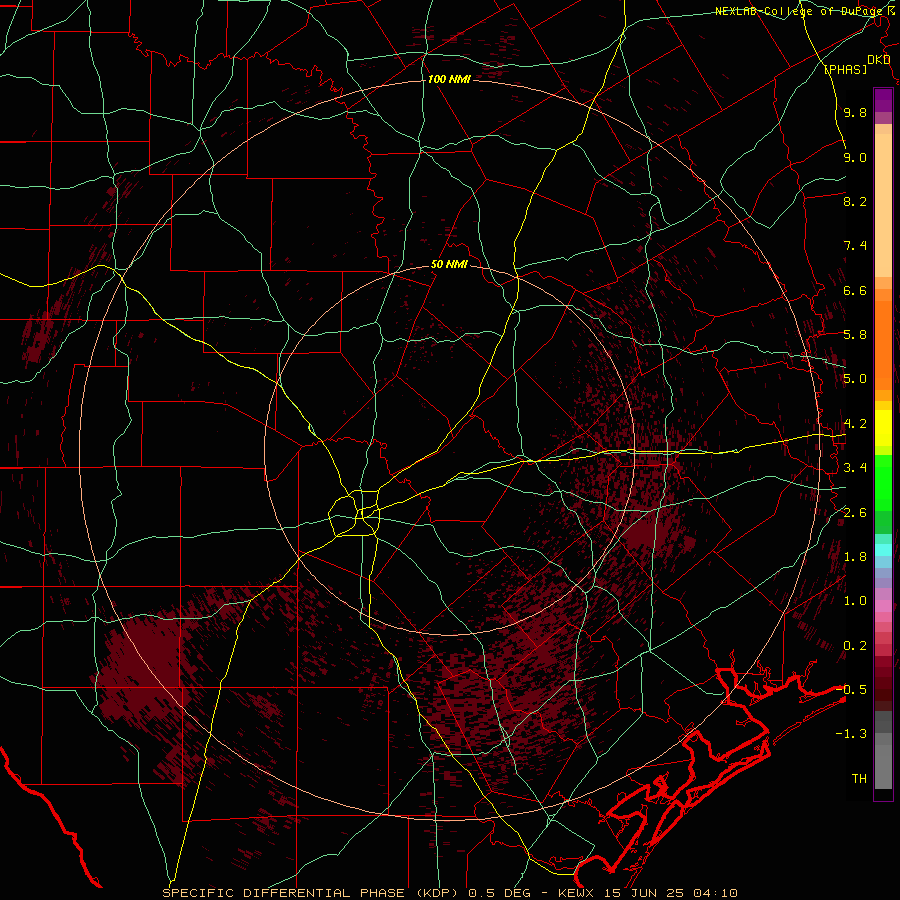The height and width of the screenshot is (900, 900).
Task: Click the 1.0 color scale value
Action: (855, 602)
